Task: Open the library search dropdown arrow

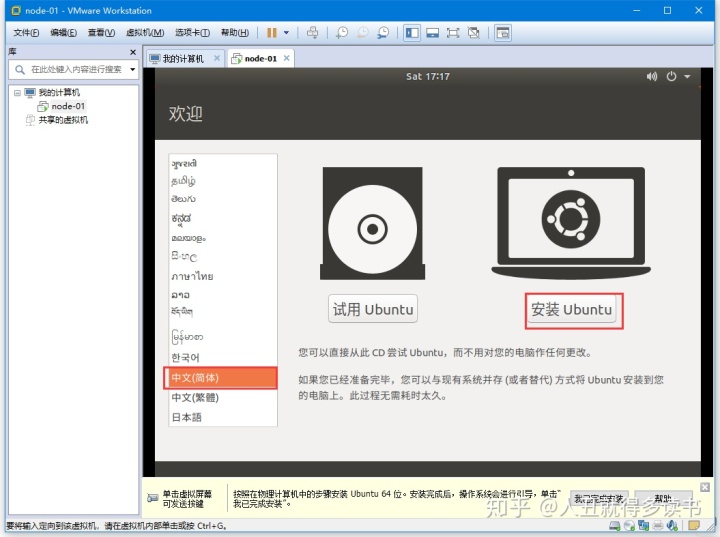Action: tap(133, 69)
